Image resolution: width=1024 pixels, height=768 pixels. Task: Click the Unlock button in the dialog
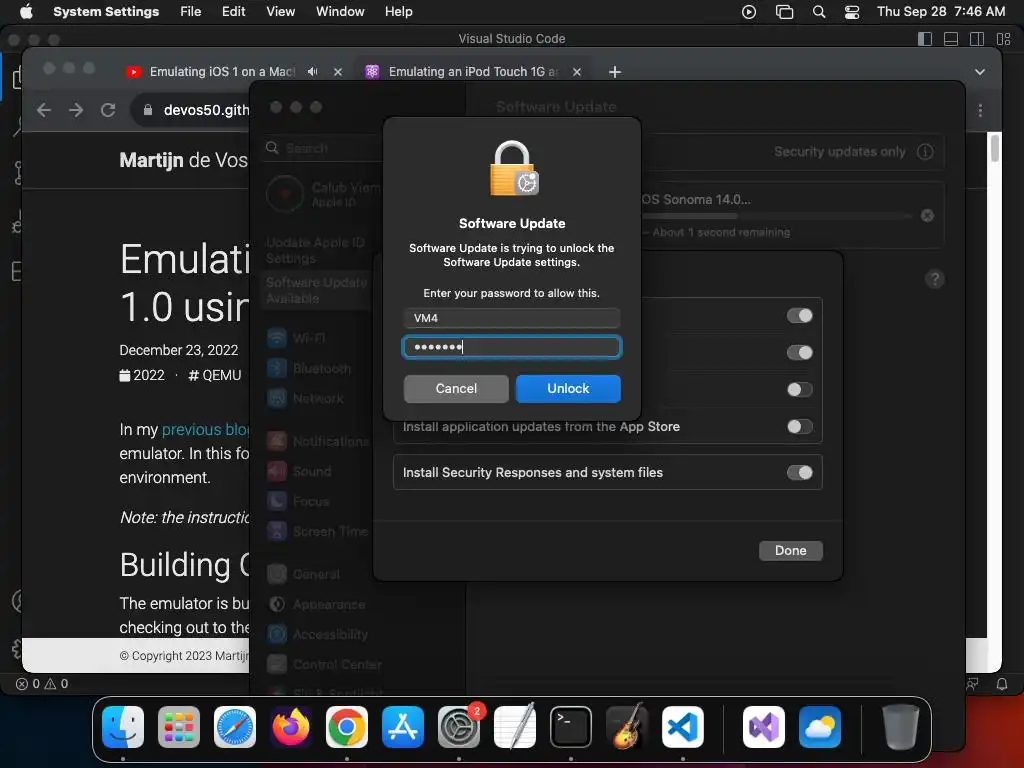click(568, 389)
